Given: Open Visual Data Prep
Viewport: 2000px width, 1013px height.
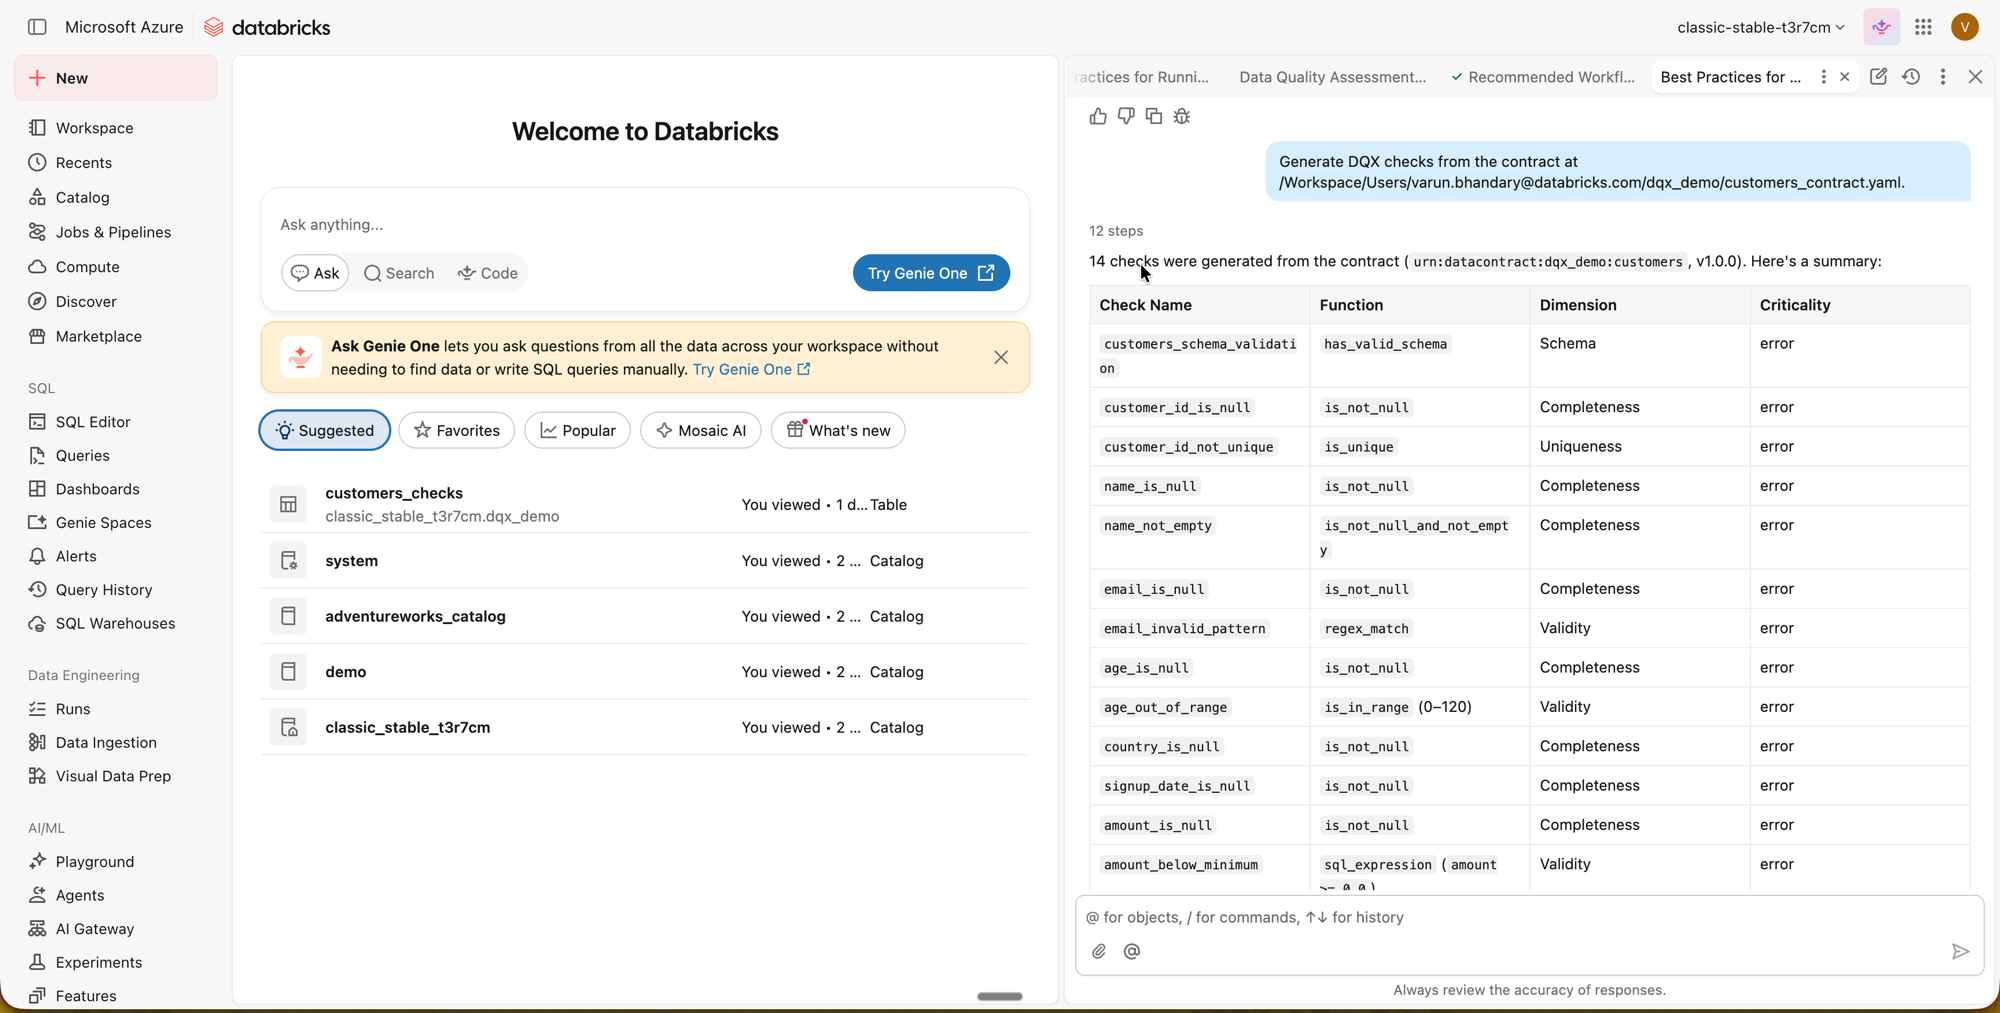Looking at the screenshot, I should (x=115, y=776).
